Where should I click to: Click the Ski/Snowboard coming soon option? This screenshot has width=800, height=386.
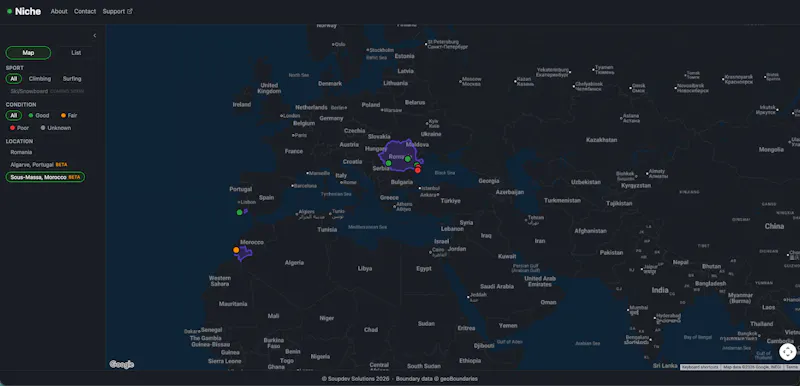pos(47,91)
